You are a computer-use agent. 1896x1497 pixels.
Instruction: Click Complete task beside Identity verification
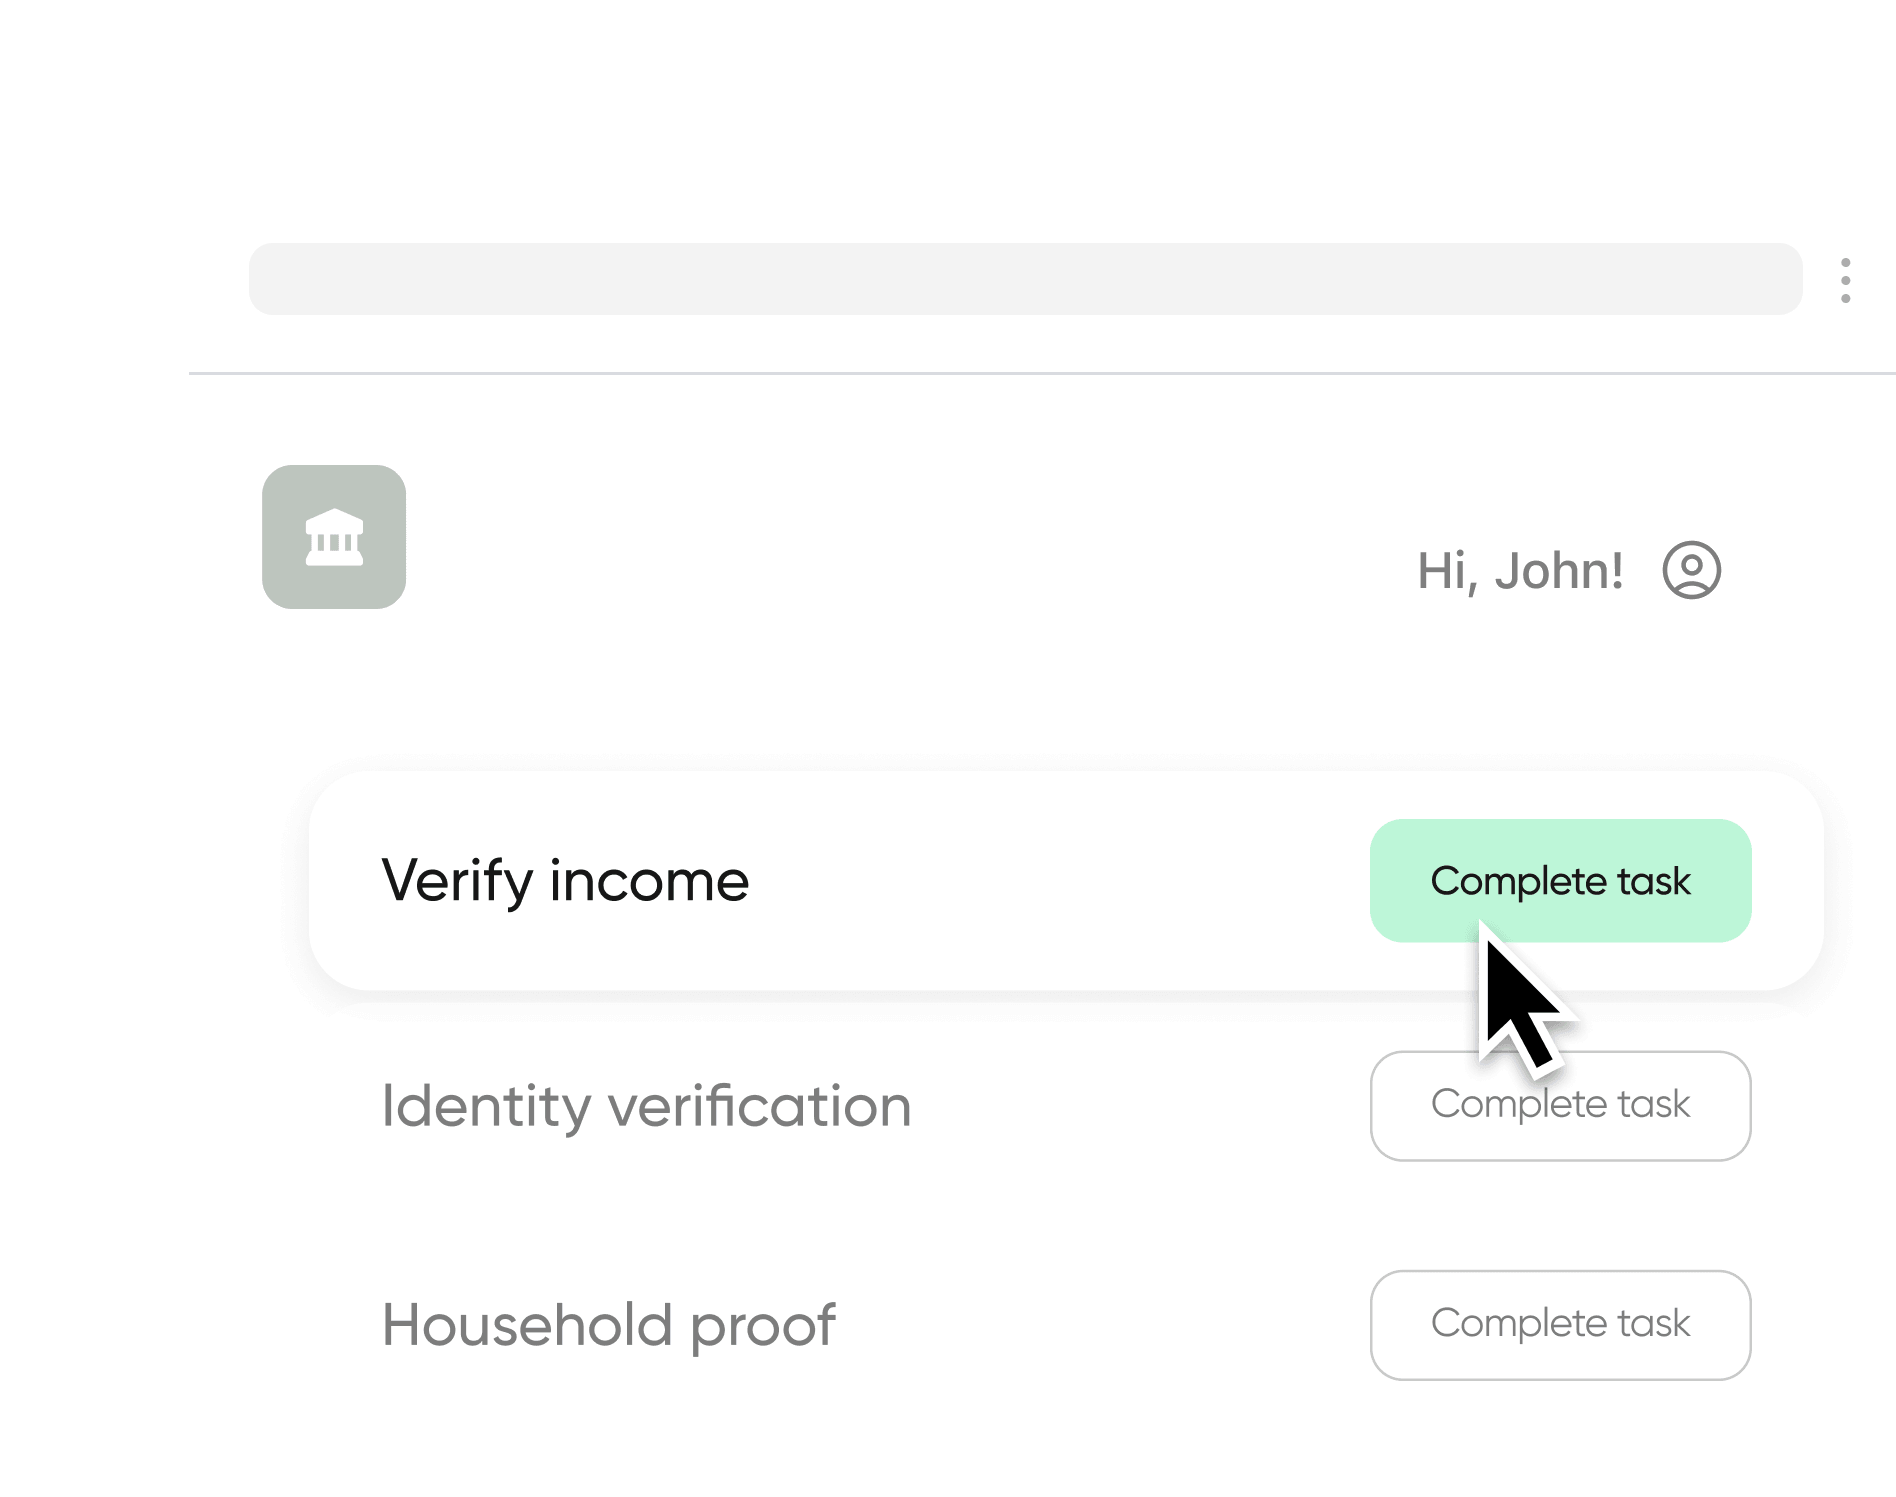(1560, 1105)
